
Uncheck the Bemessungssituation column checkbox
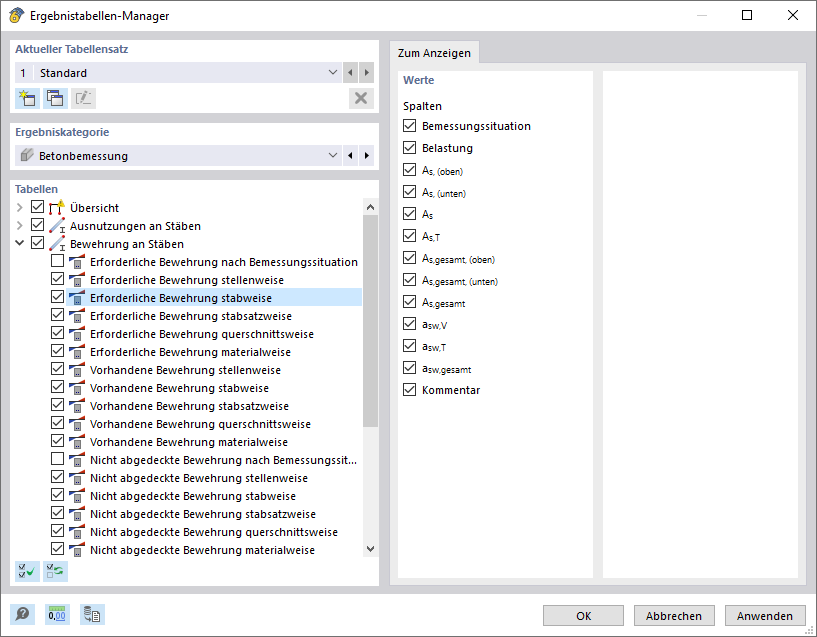tap(409, 126)
